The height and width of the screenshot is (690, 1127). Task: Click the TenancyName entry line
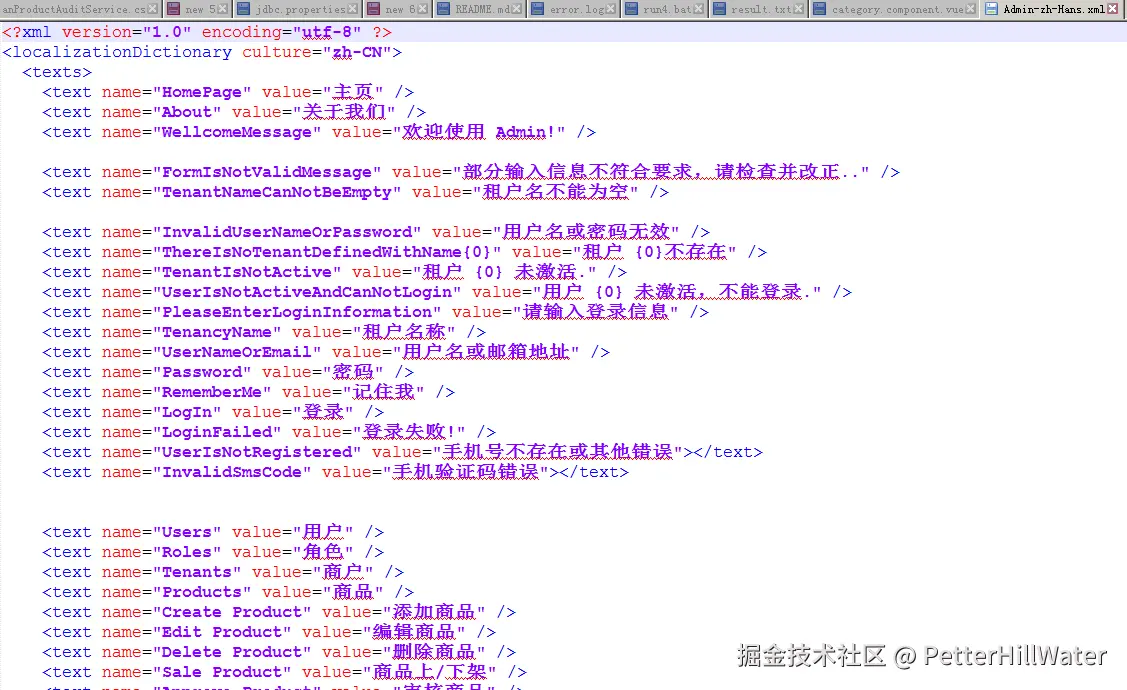point(264,332)
